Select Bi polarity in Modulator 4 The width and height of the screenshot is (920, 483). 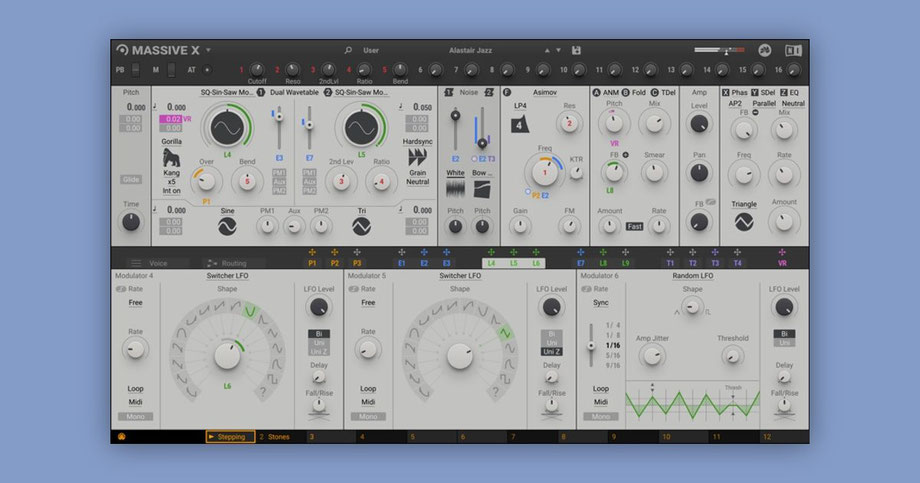point(319,334)
